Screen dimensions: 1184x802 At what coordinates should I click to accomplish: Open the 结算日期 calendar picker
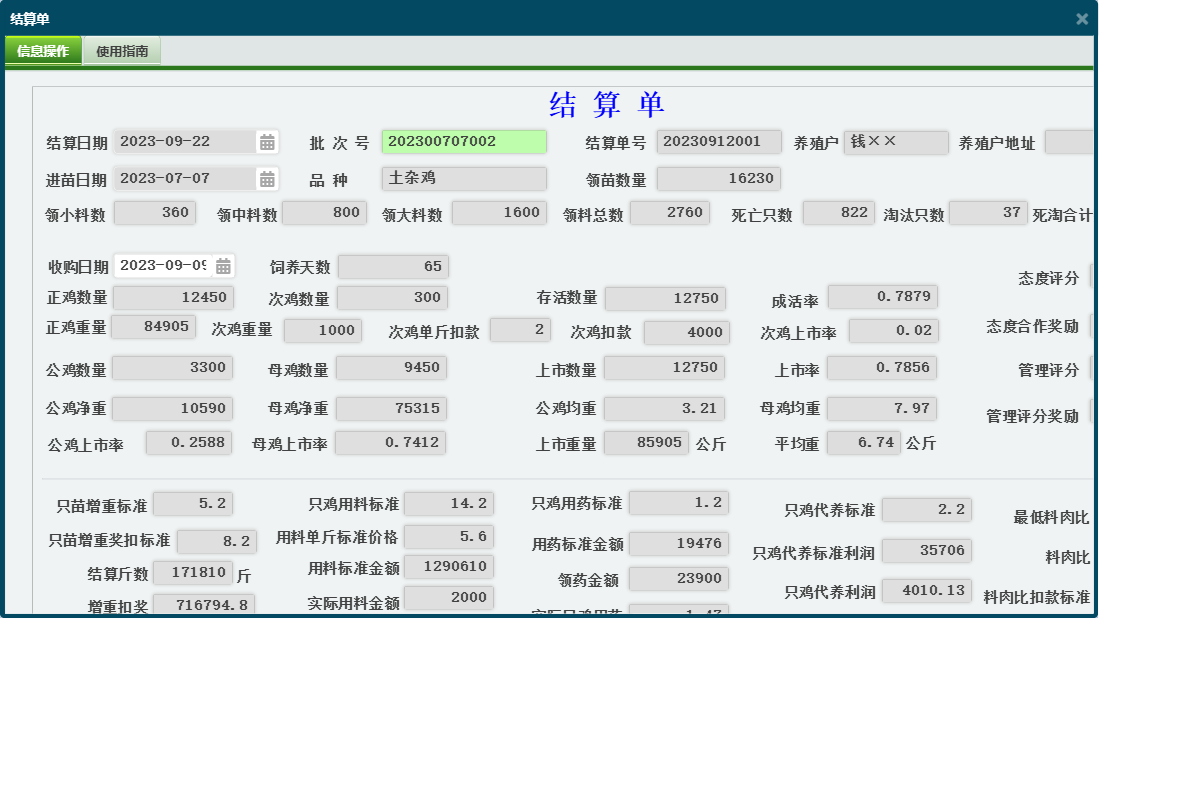(x=268, y=141)
